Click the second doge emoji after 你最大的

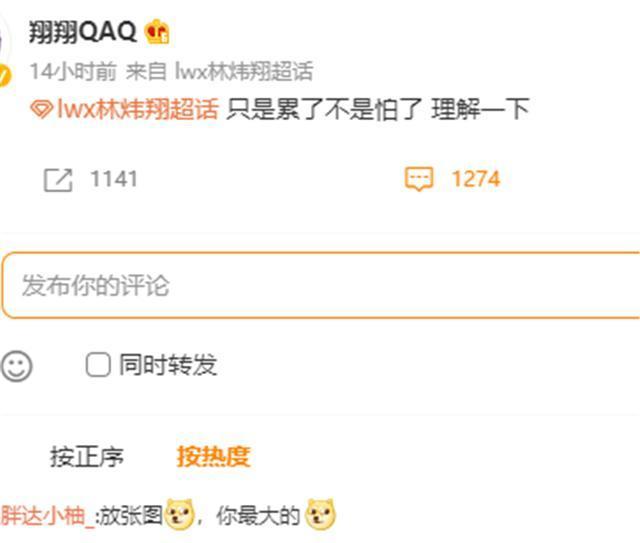click(321, 514)
